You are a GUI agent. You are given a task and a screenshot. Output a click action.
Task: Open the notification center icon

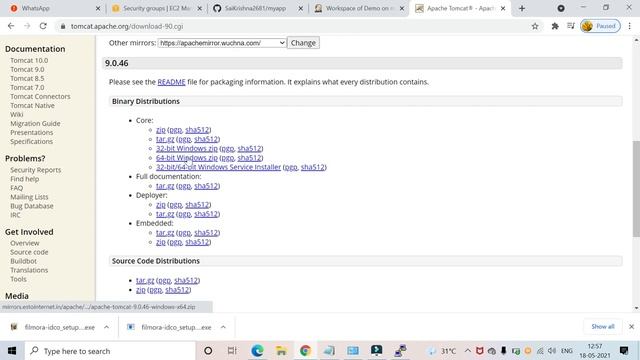tap(624, 351)
